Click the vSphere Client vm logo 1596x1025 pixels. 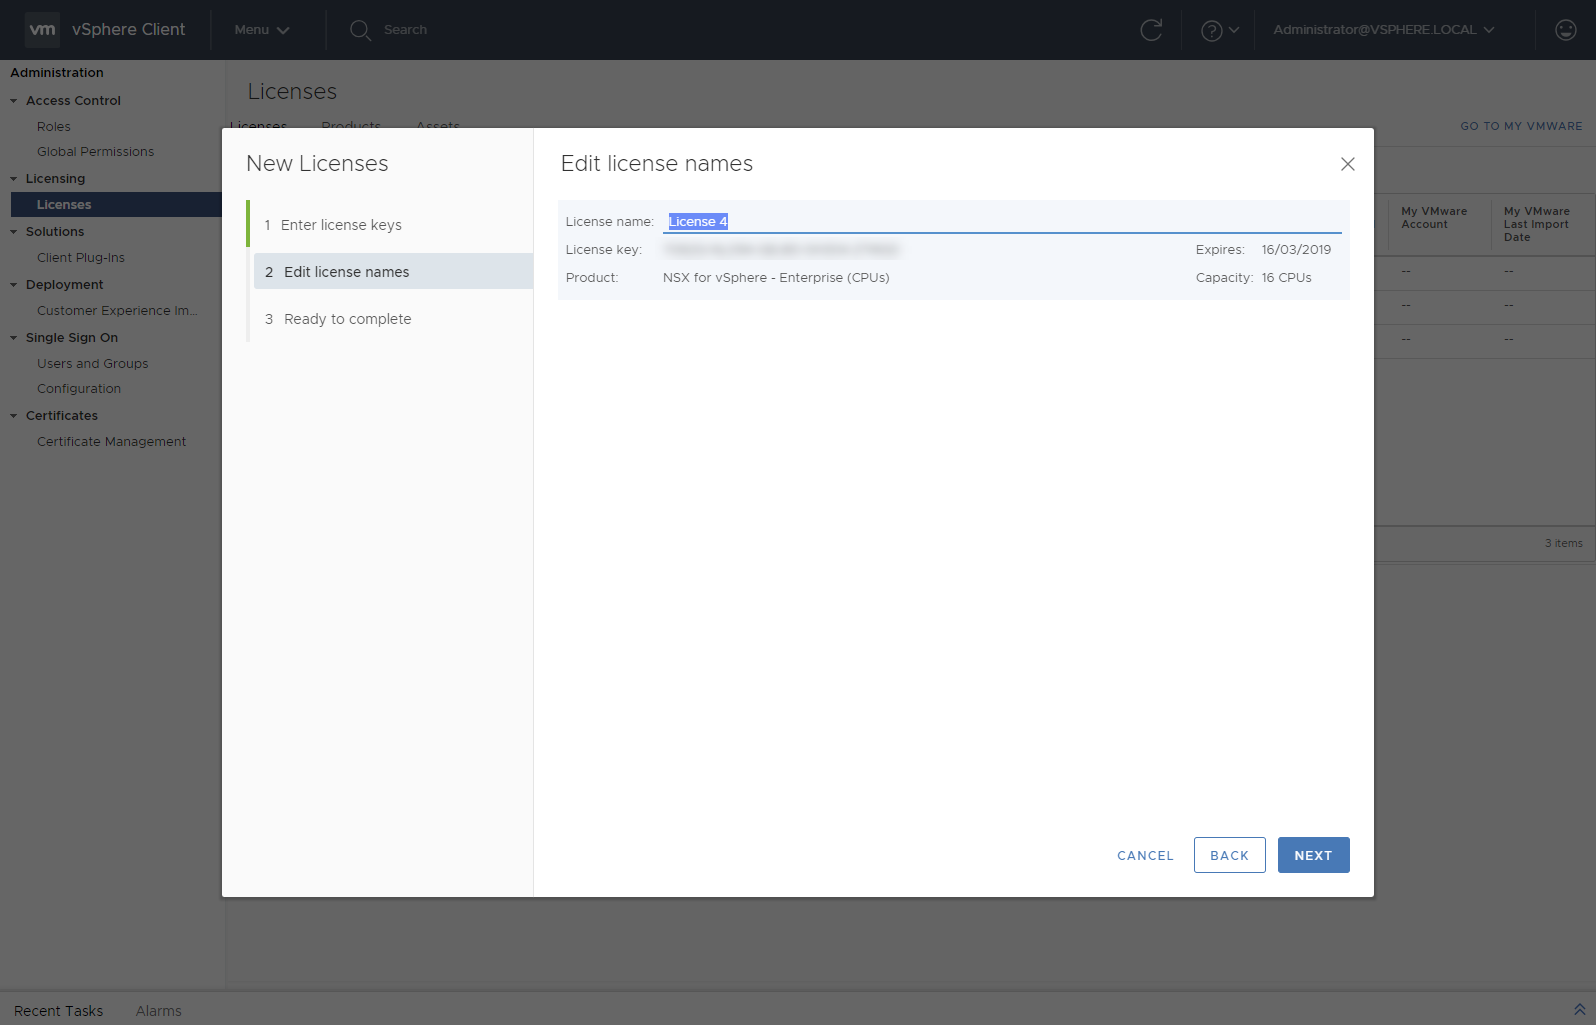coord(42,30)
